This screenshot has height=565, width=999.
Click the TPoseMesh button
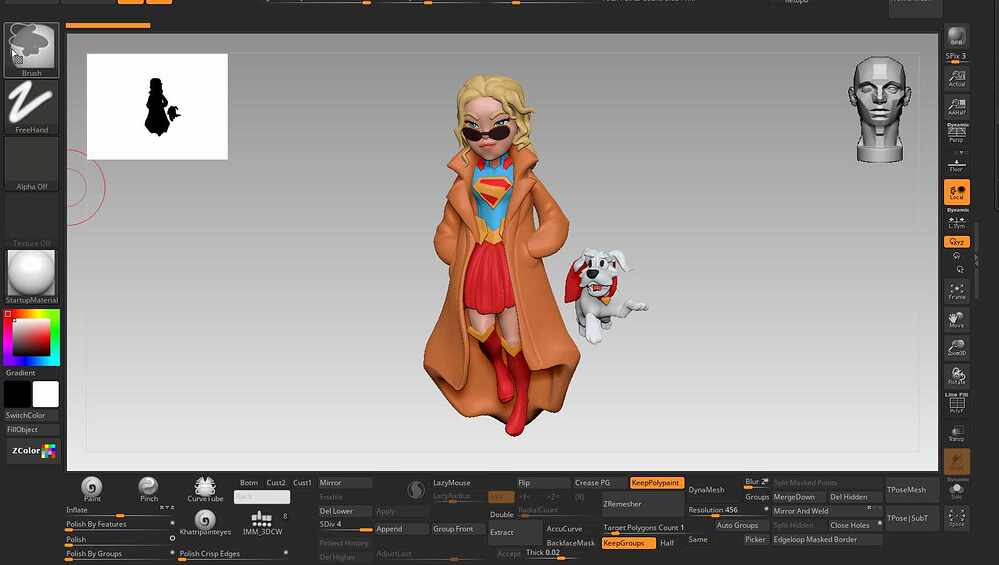912,490
